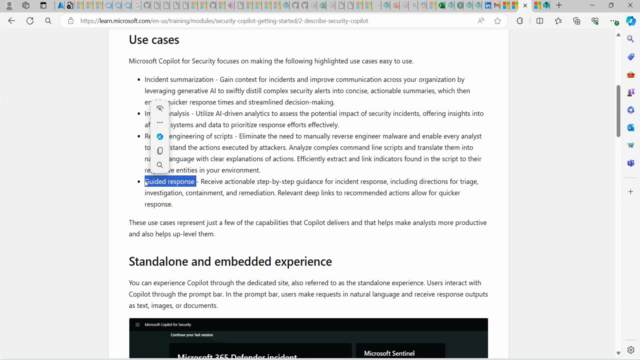Open the profile icon in title bar

(x=9, y=5)
